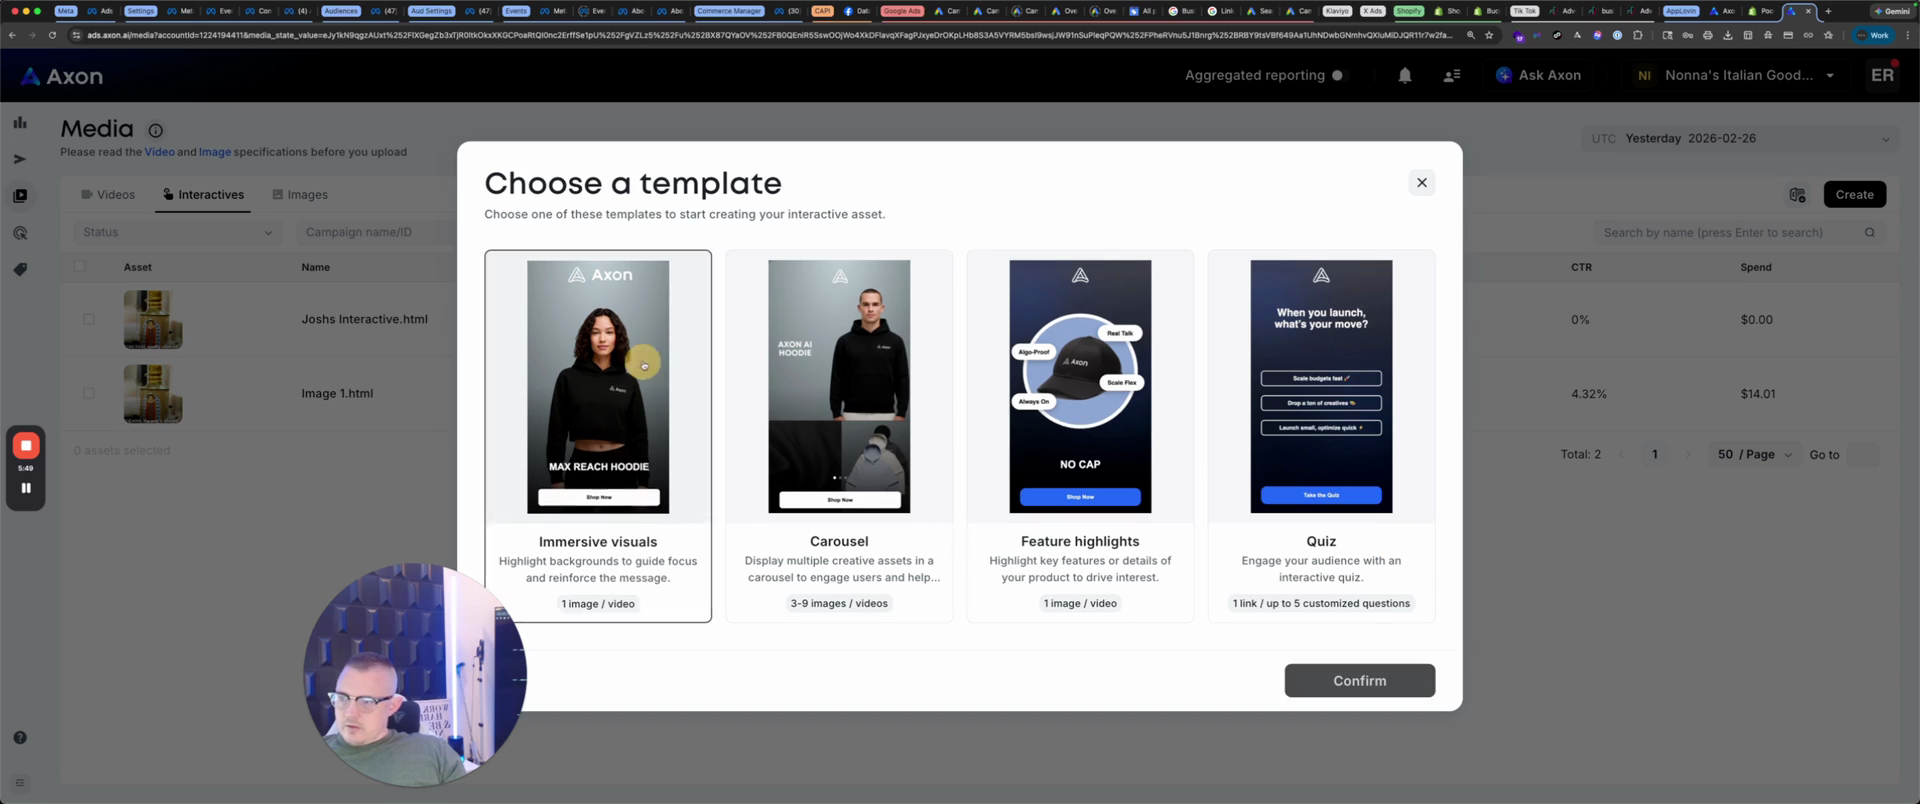Expand the Status filter dropdown

coord(177,232)
